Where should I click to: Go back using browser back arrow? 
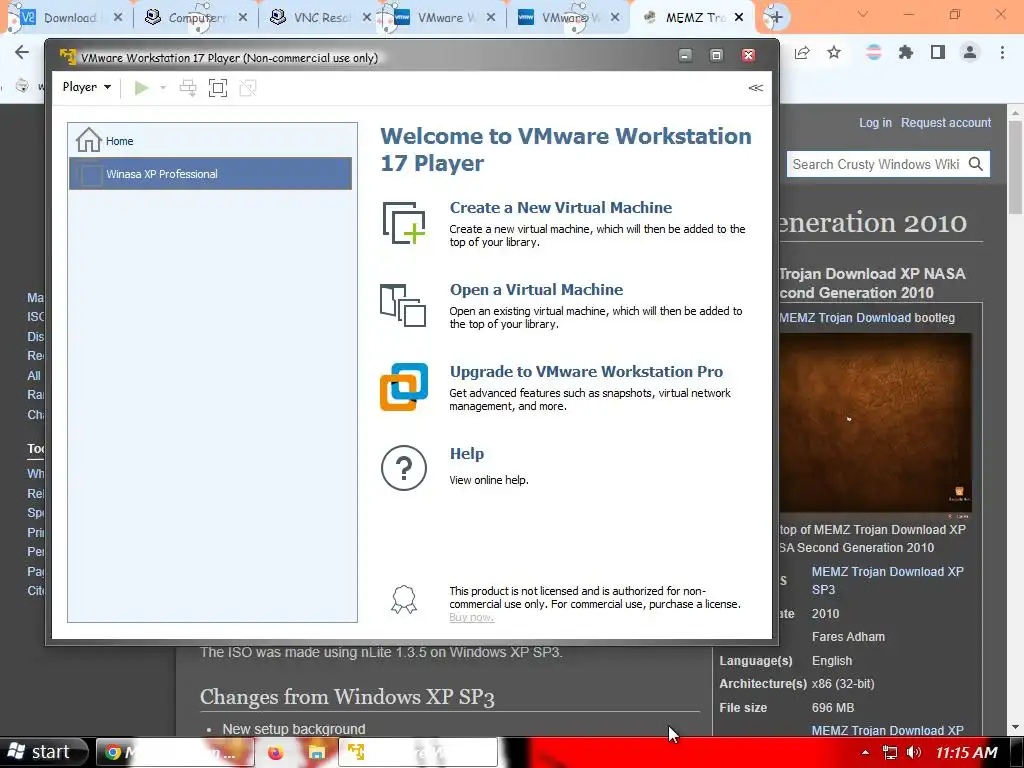(x=22, y=52)
